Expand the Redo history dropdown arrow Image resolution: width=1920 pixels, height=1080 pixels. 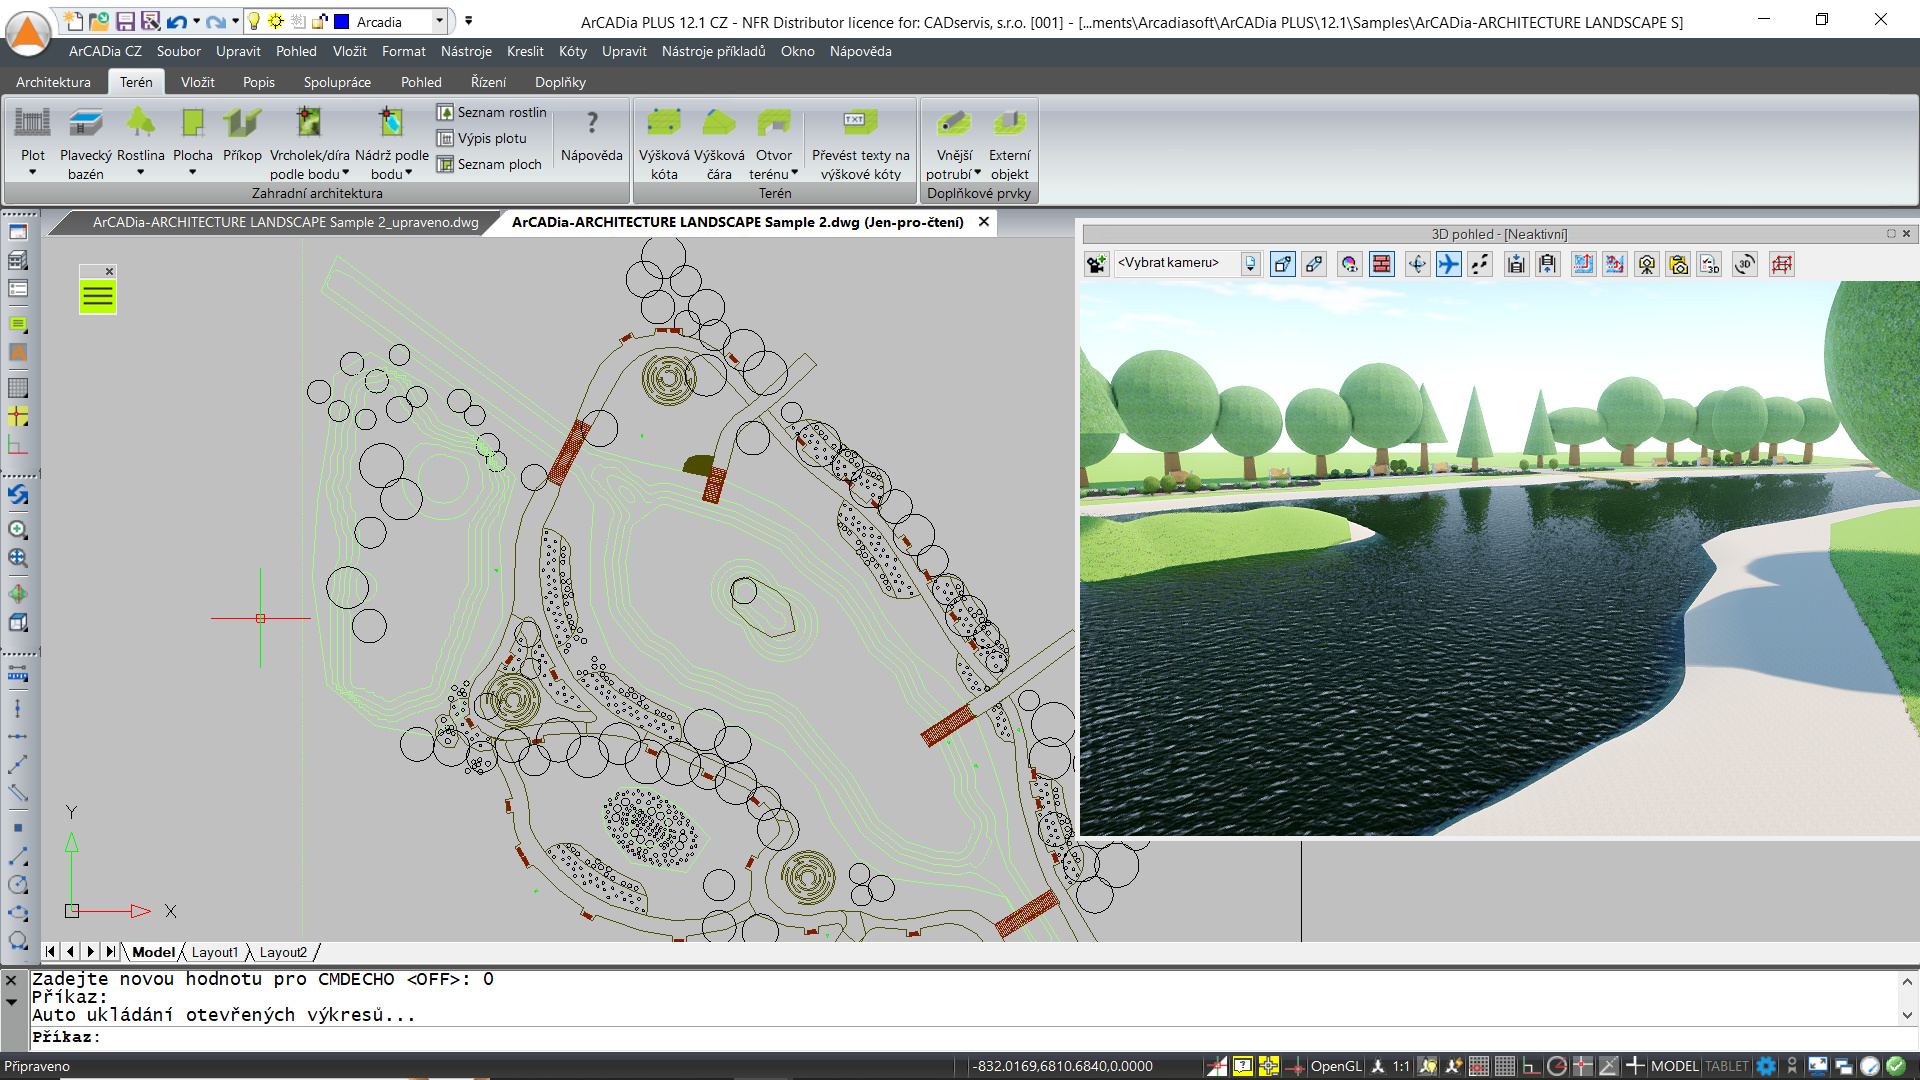235,21
